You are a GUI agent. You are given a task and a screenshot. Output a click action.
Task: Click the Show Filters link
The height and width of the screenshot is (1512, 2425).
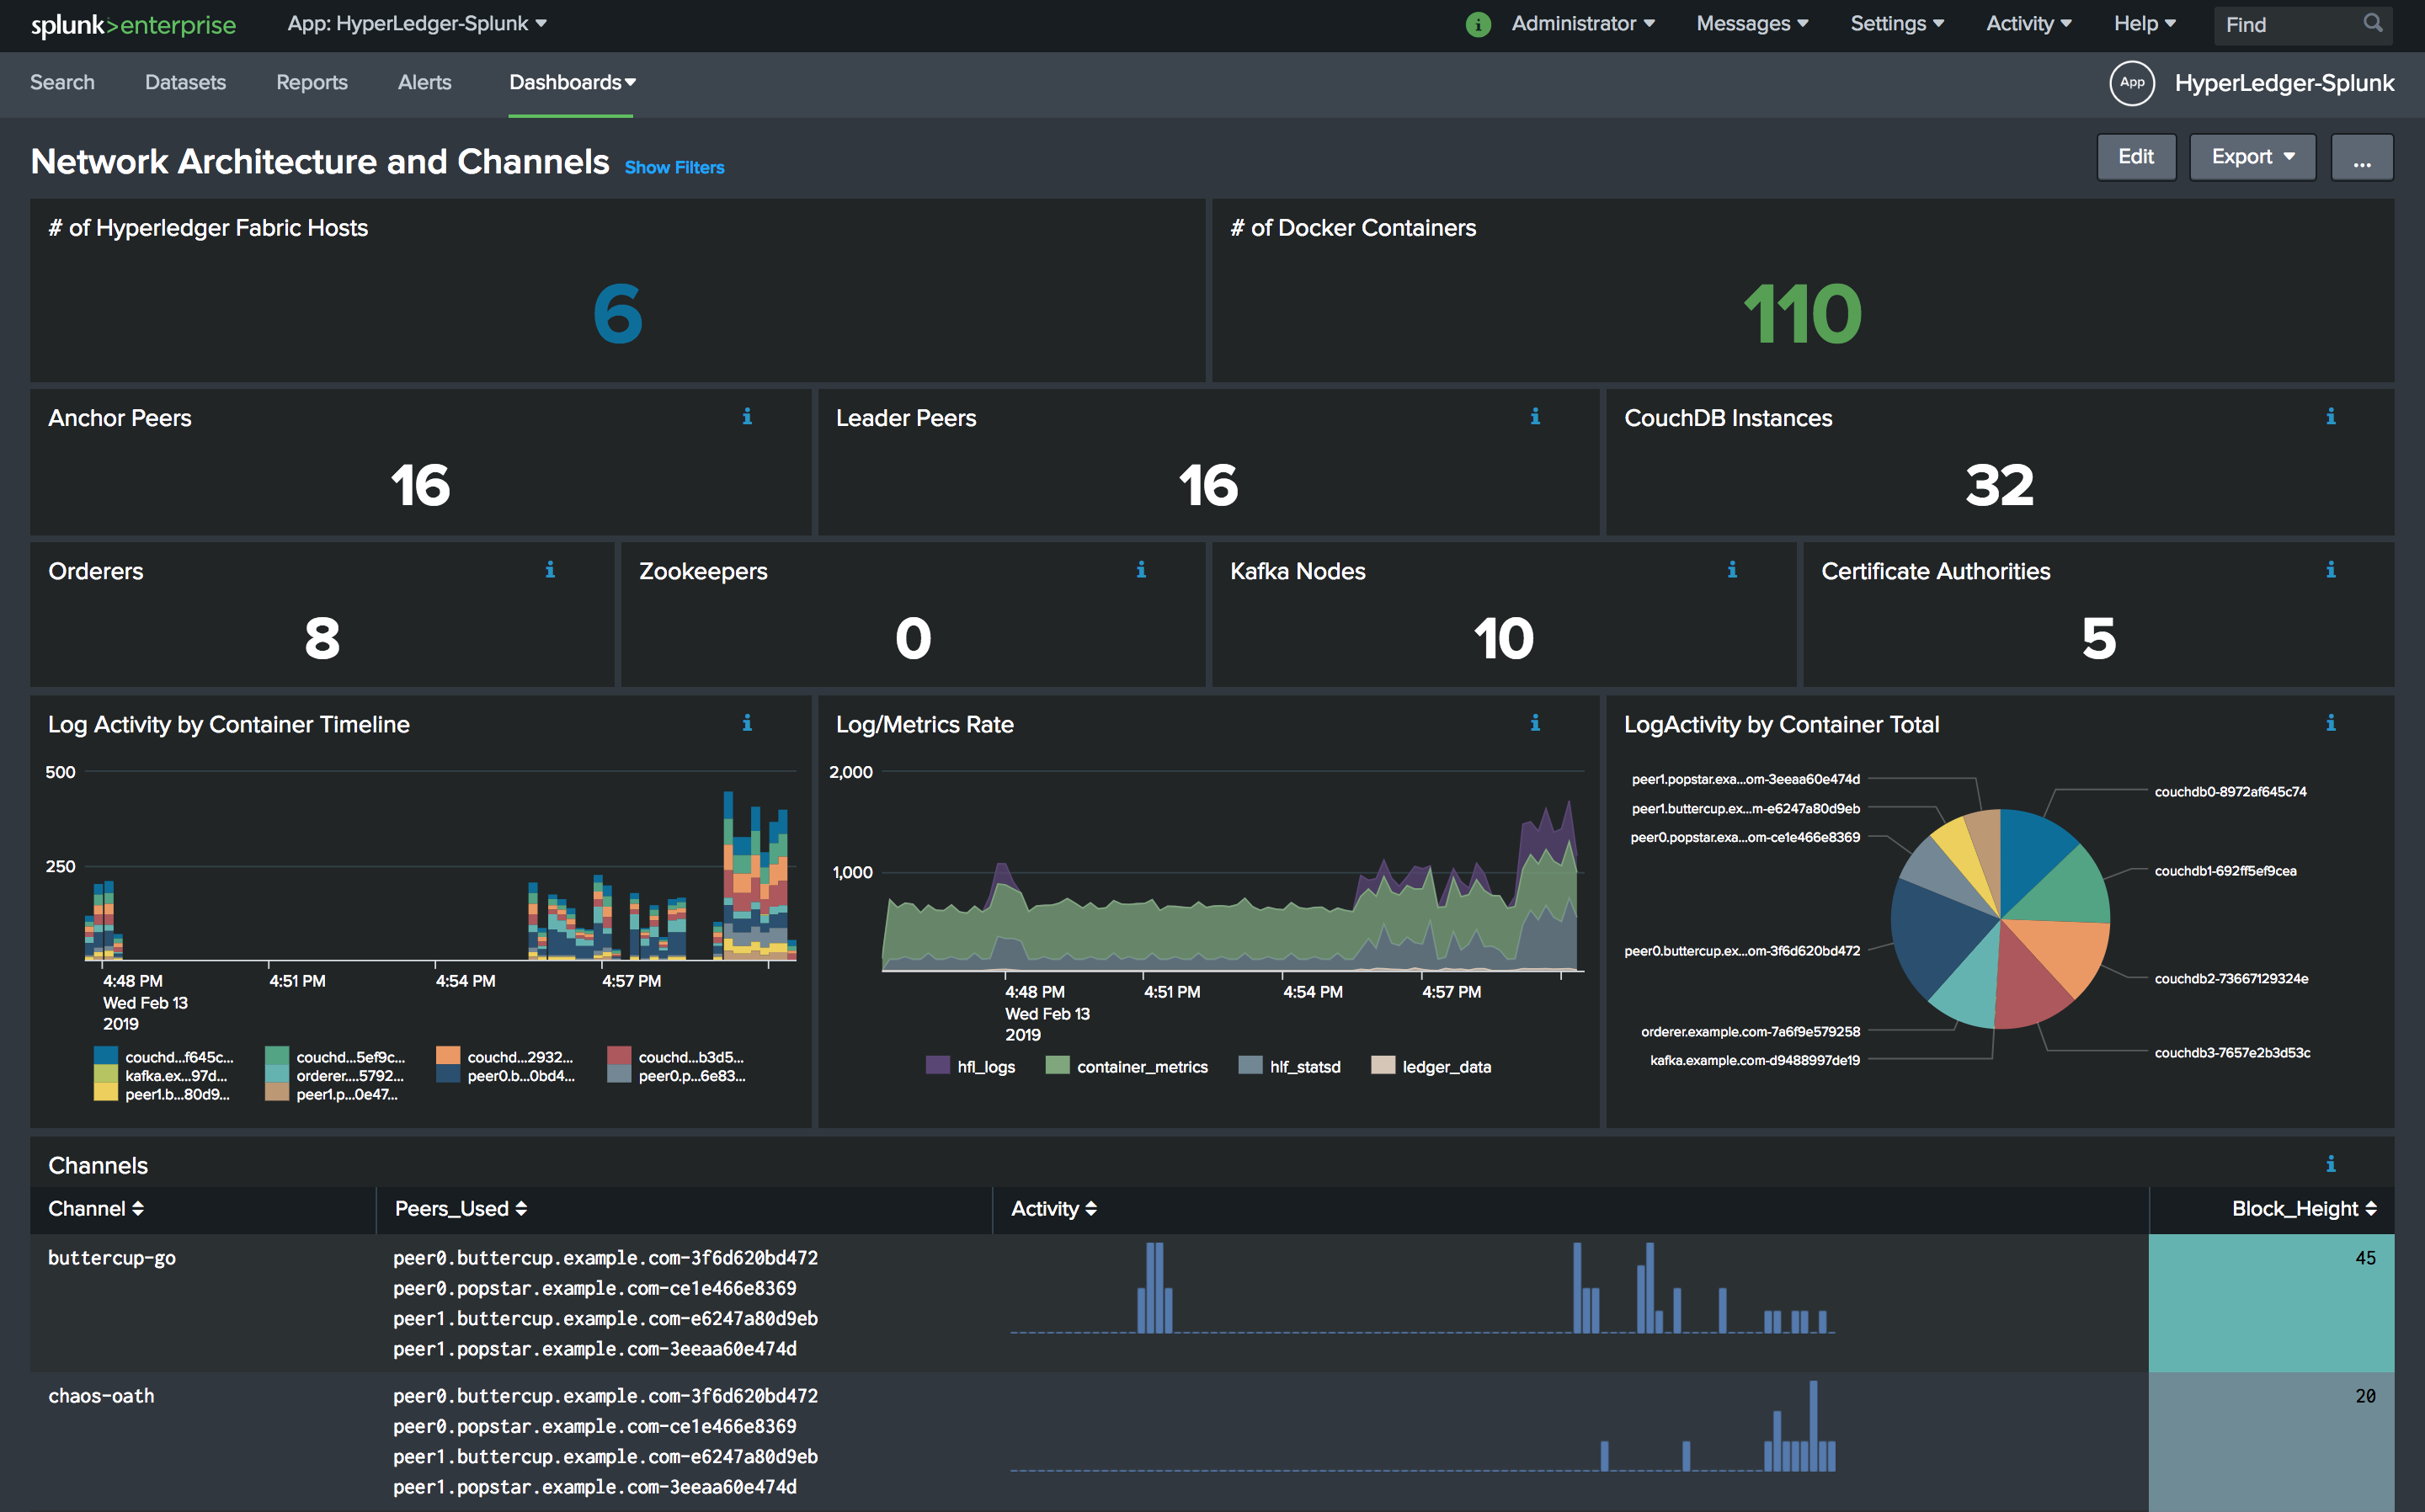coord(674,168)
